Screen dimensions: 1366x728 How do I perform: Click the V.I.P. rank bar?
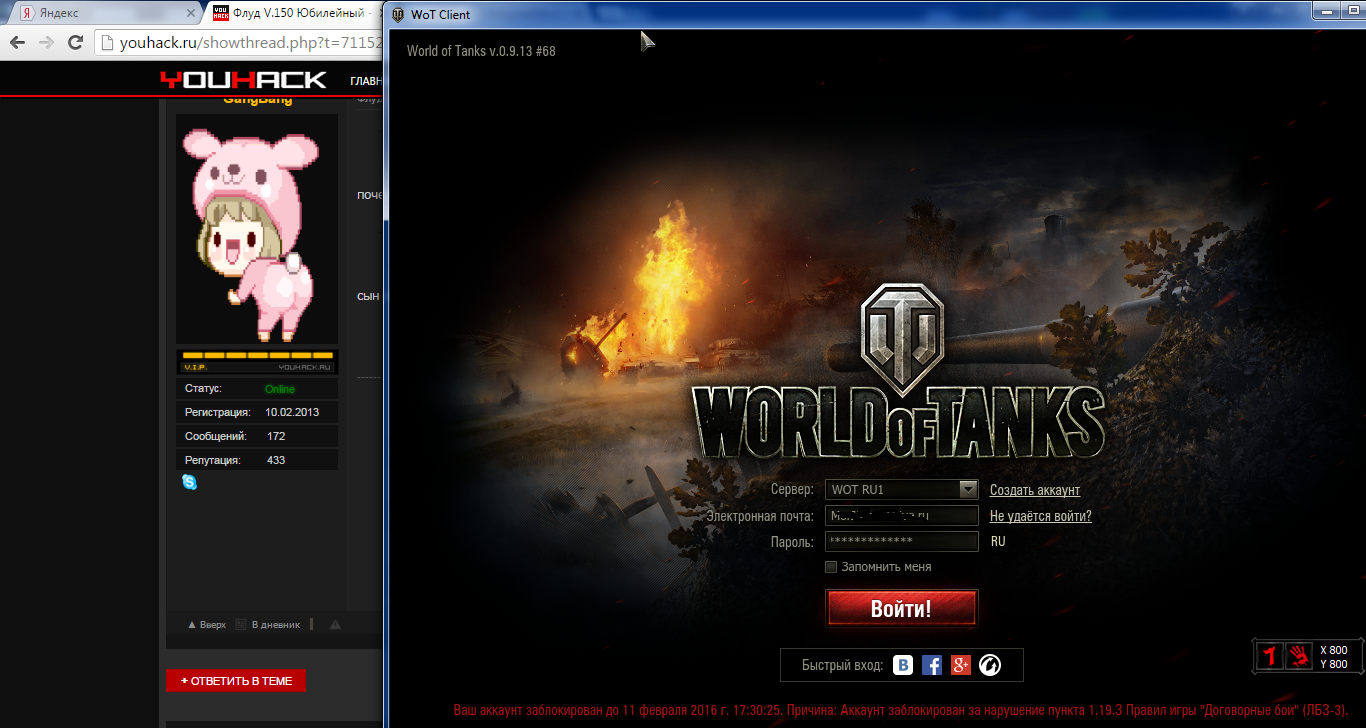click(257, 361)
